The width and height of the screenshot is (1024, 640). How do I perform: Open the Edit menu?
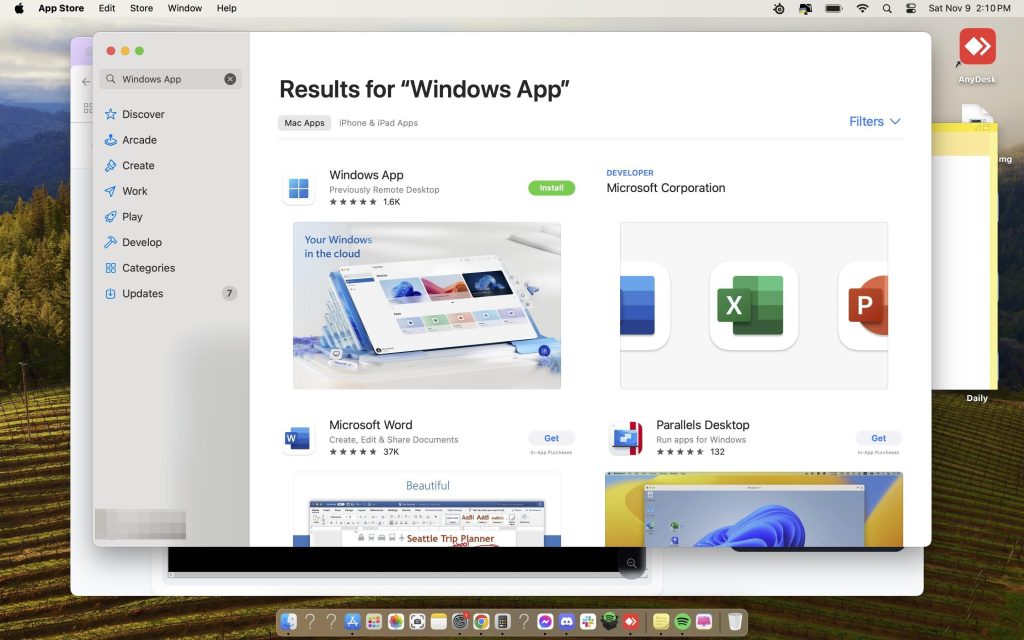pos(106,8)
